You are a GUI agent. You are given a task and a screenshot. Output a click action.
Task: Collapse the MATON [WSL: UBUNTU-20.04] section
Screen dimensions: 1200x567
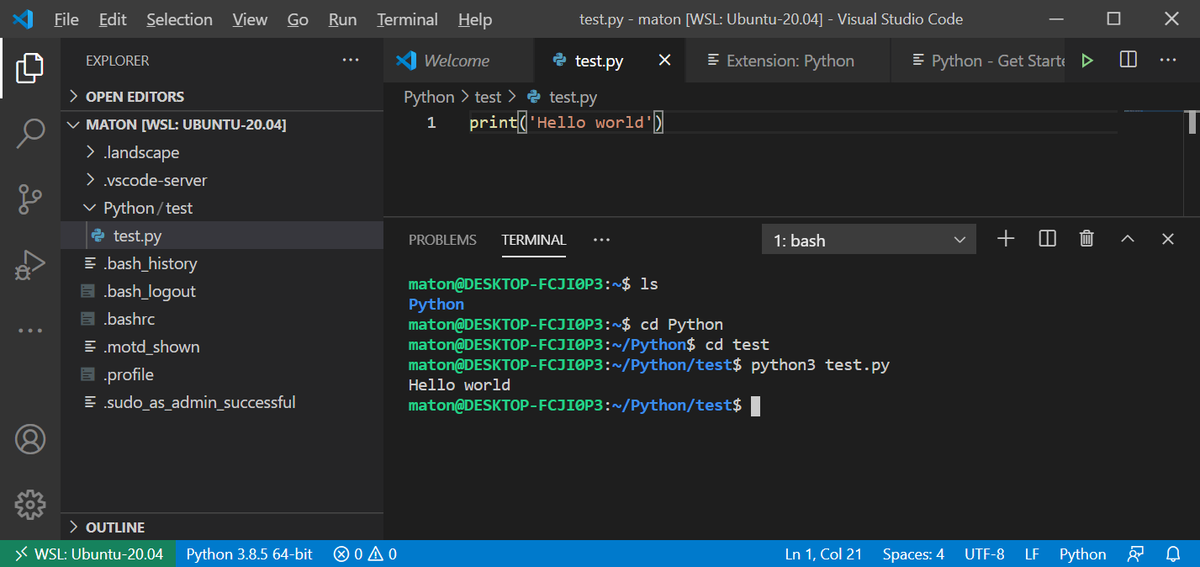click(223, 125)
